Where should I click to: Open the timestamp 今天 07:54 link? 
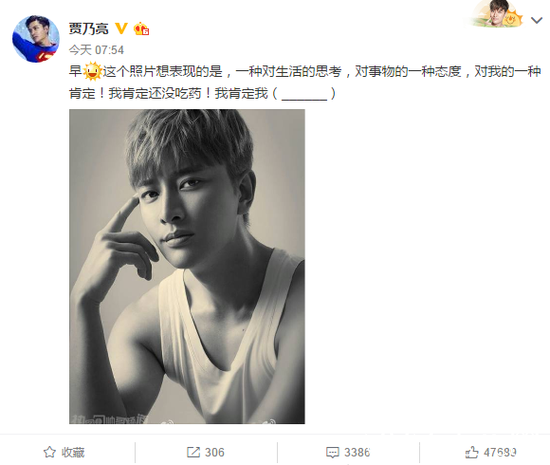[96, 50]
